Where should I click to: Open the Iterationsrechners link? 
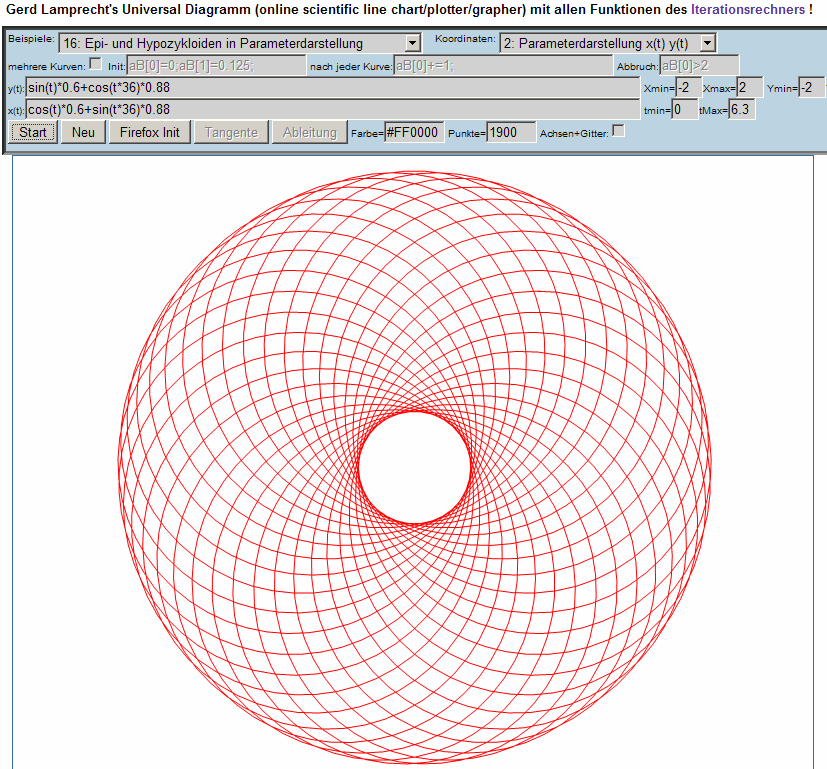748,9
